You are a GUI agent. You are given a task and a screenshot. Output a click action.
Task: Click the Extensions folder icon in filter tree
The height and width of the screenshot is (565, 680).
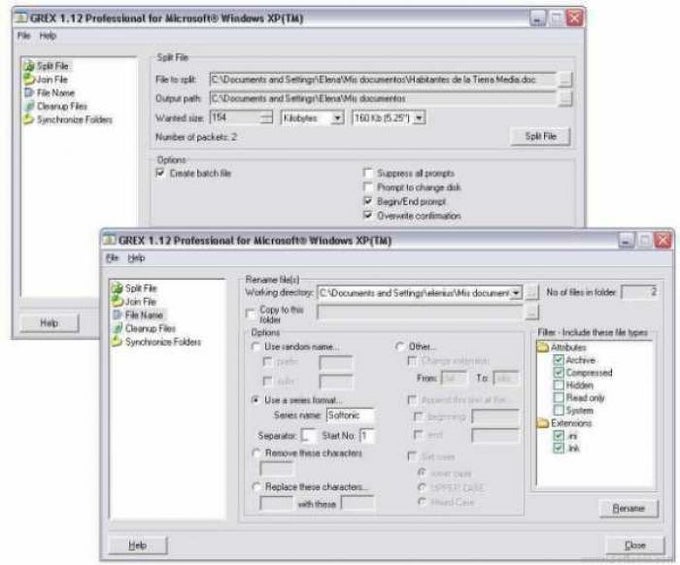point(543,423)
